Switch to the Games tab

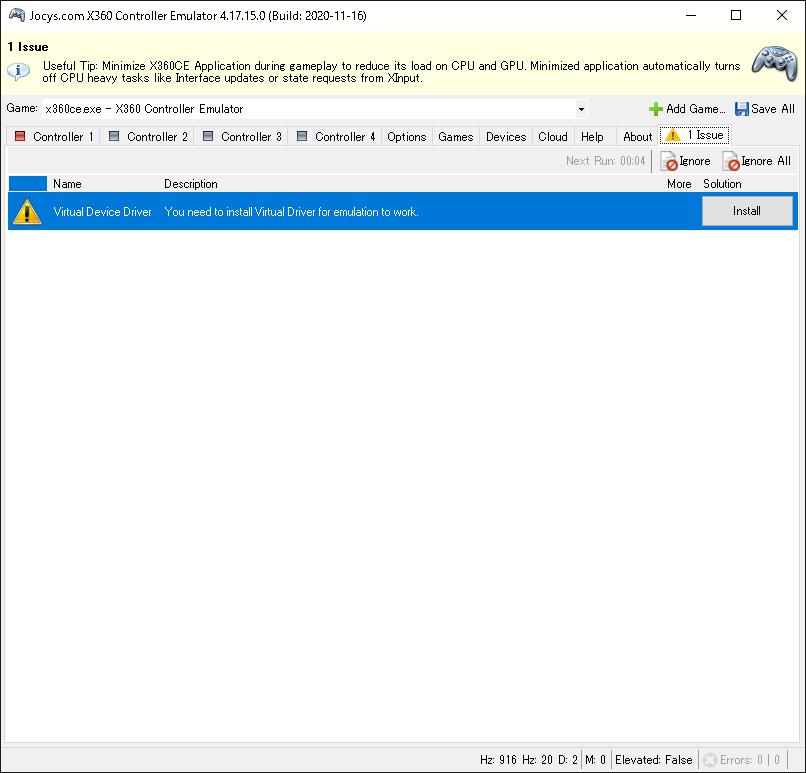(455, 137)
